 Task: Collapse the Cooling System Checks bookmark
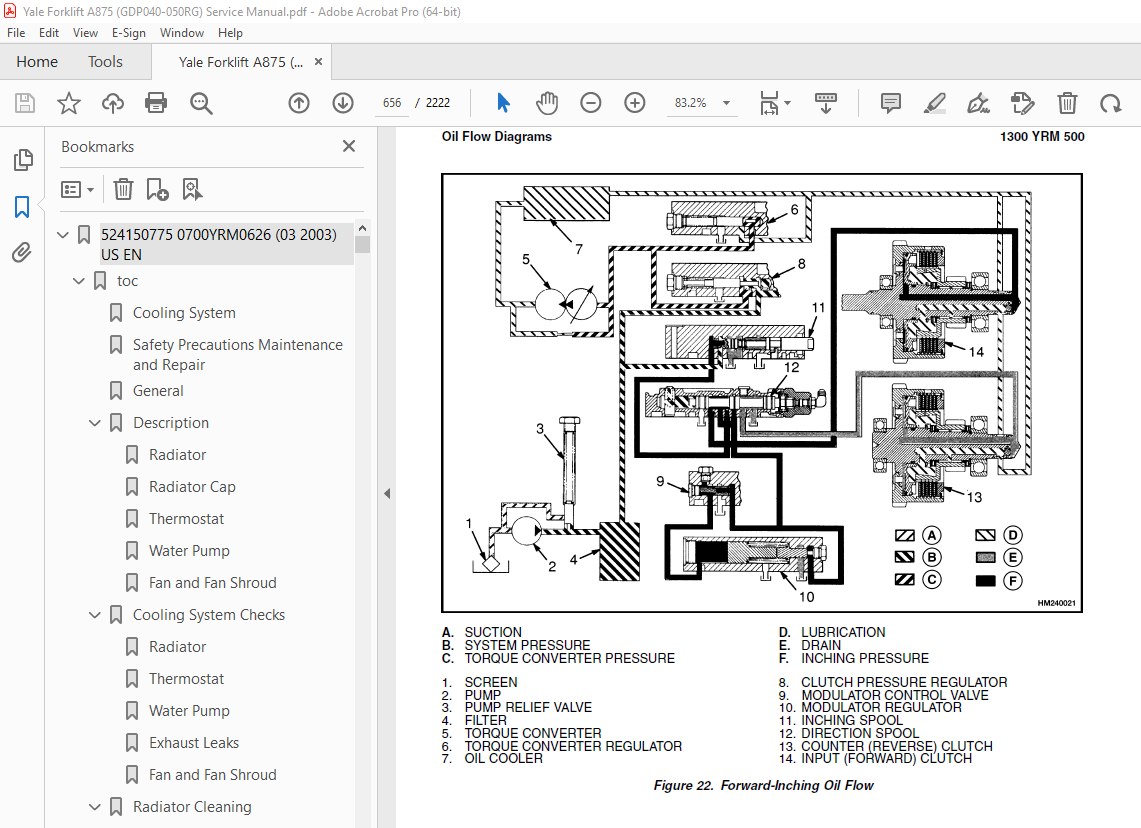[95, 615]
